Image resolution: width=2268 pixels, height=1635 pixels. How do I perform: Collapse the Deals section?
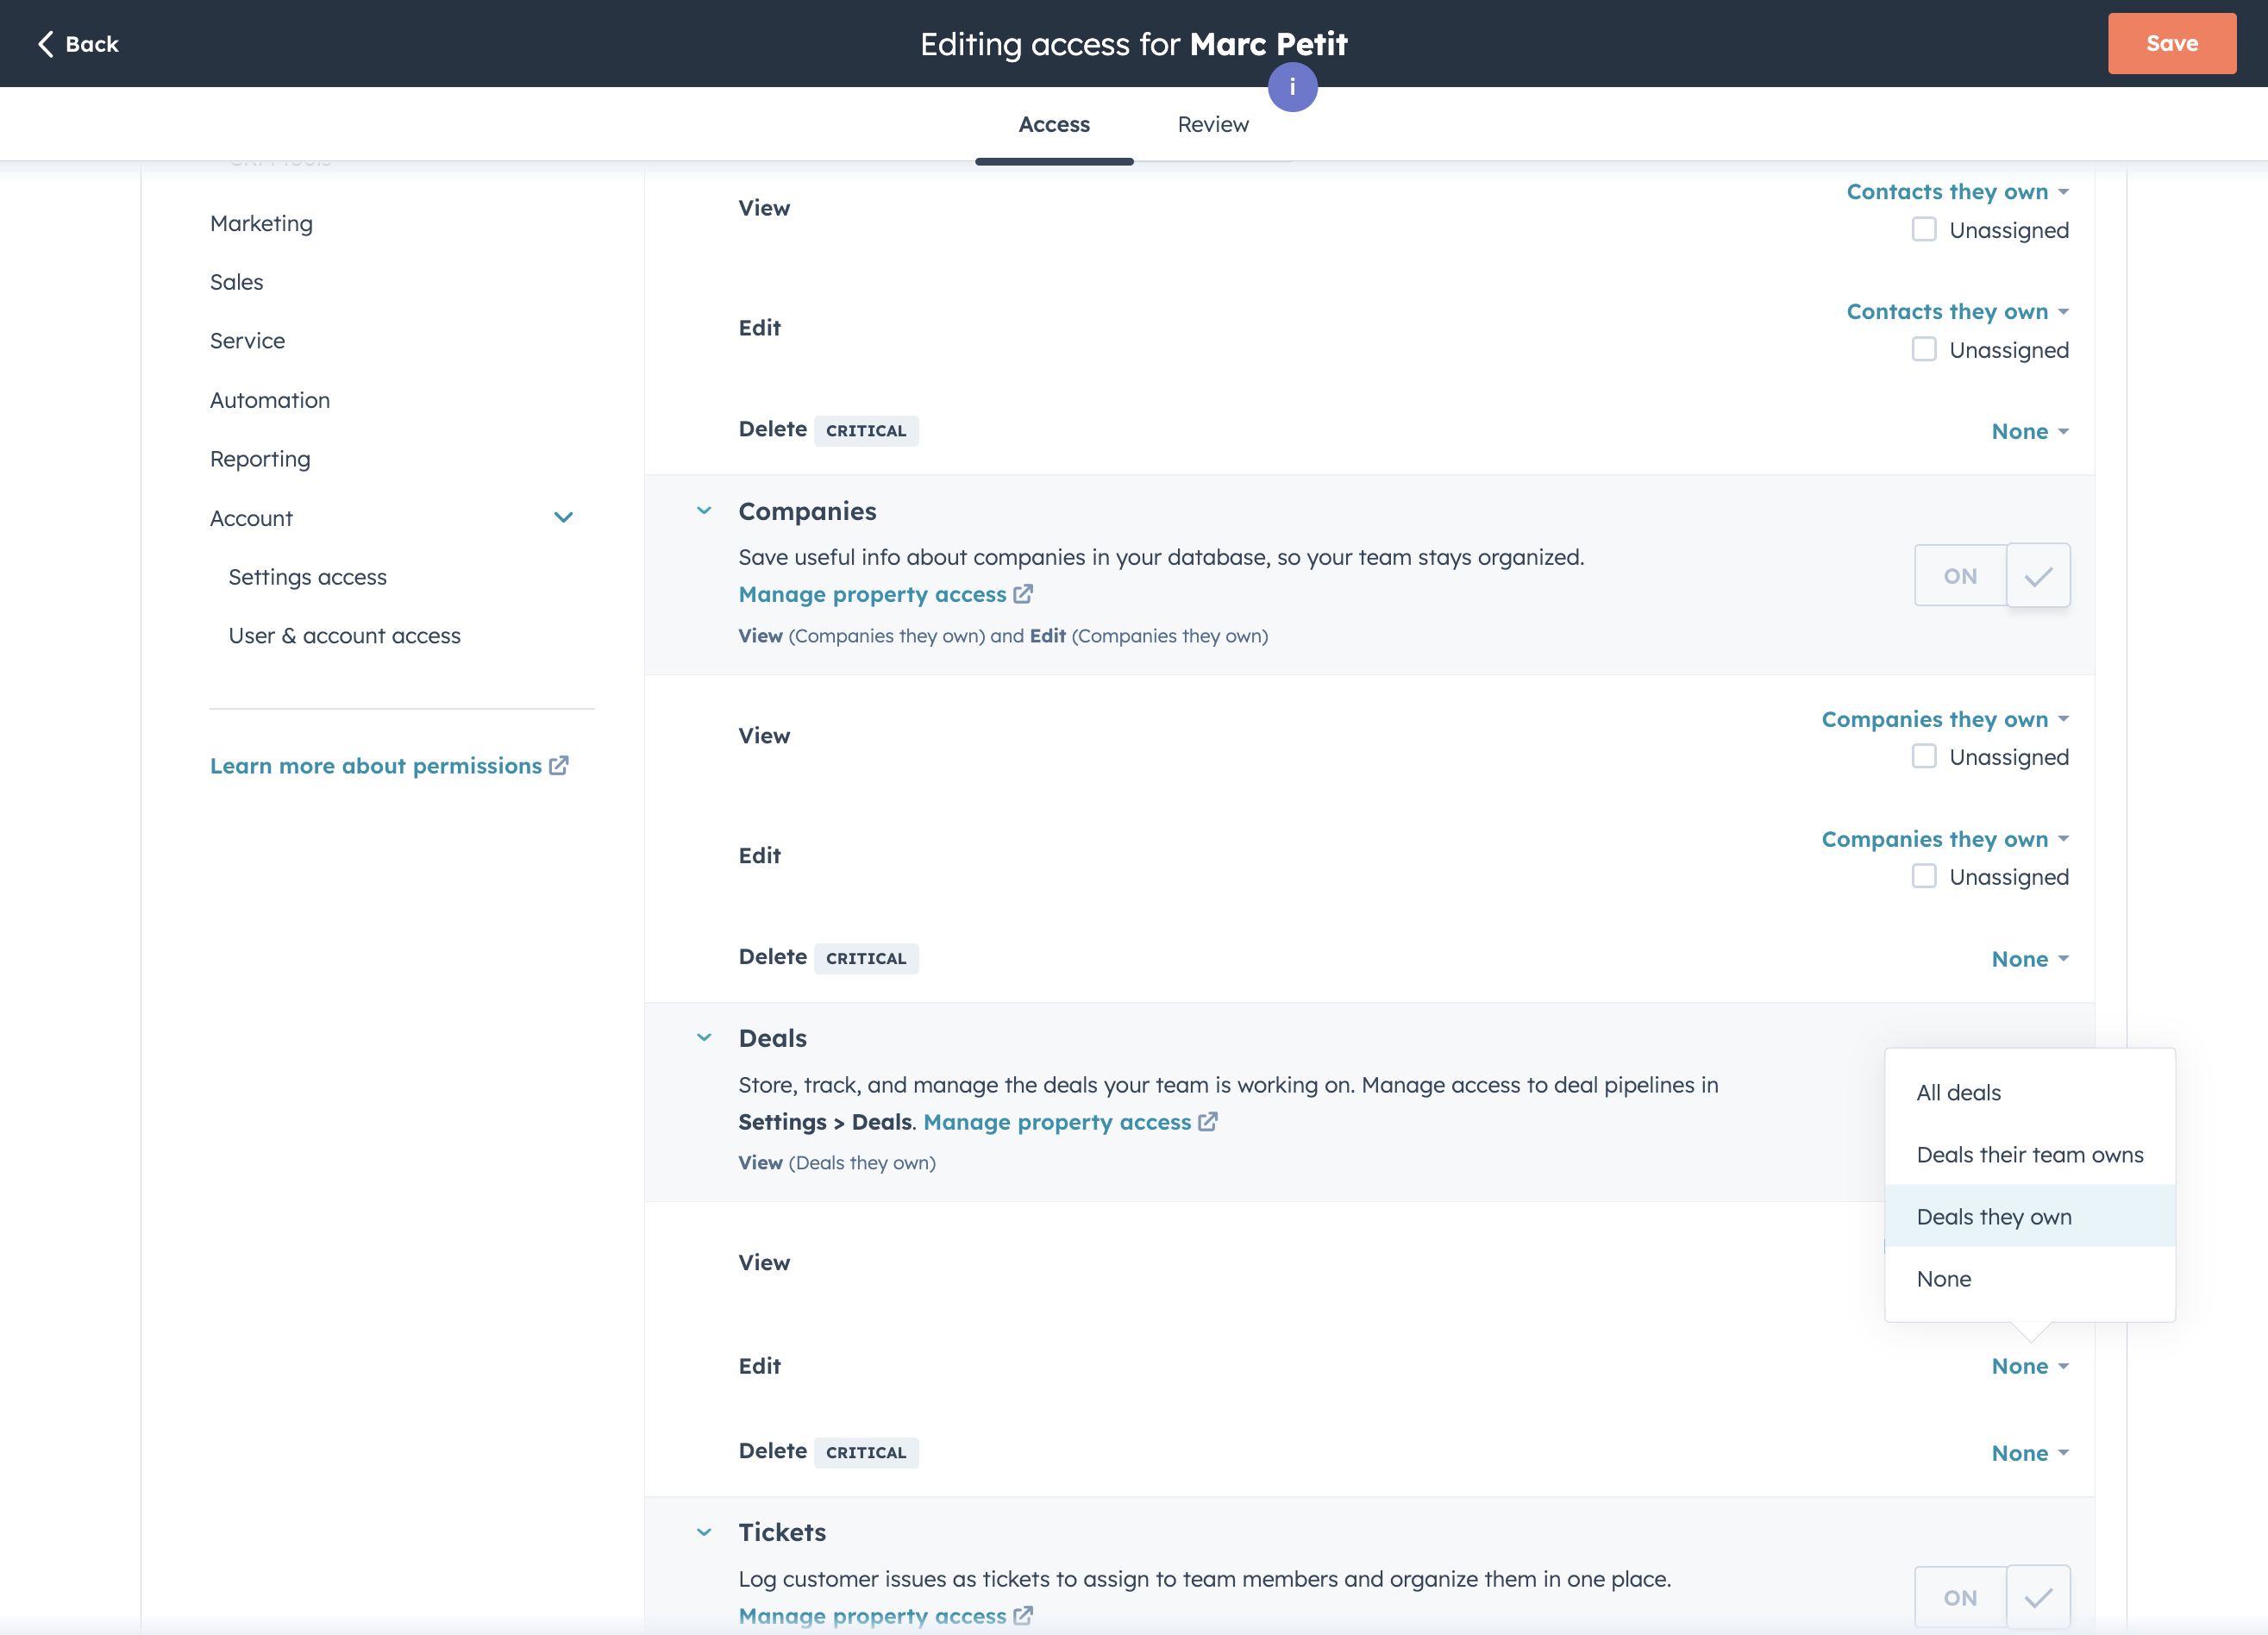tap(704, 1038)
